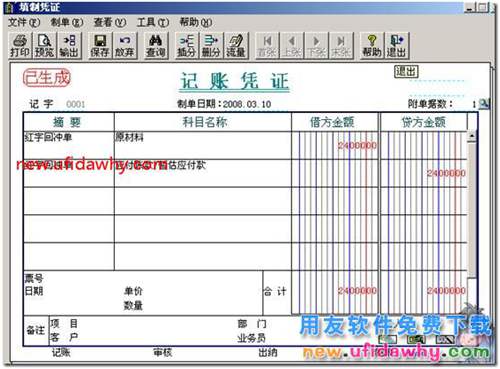The image size is (500, 369).
Task: Click the 退出 tooltip label near top right
Action: pos(406,71)
